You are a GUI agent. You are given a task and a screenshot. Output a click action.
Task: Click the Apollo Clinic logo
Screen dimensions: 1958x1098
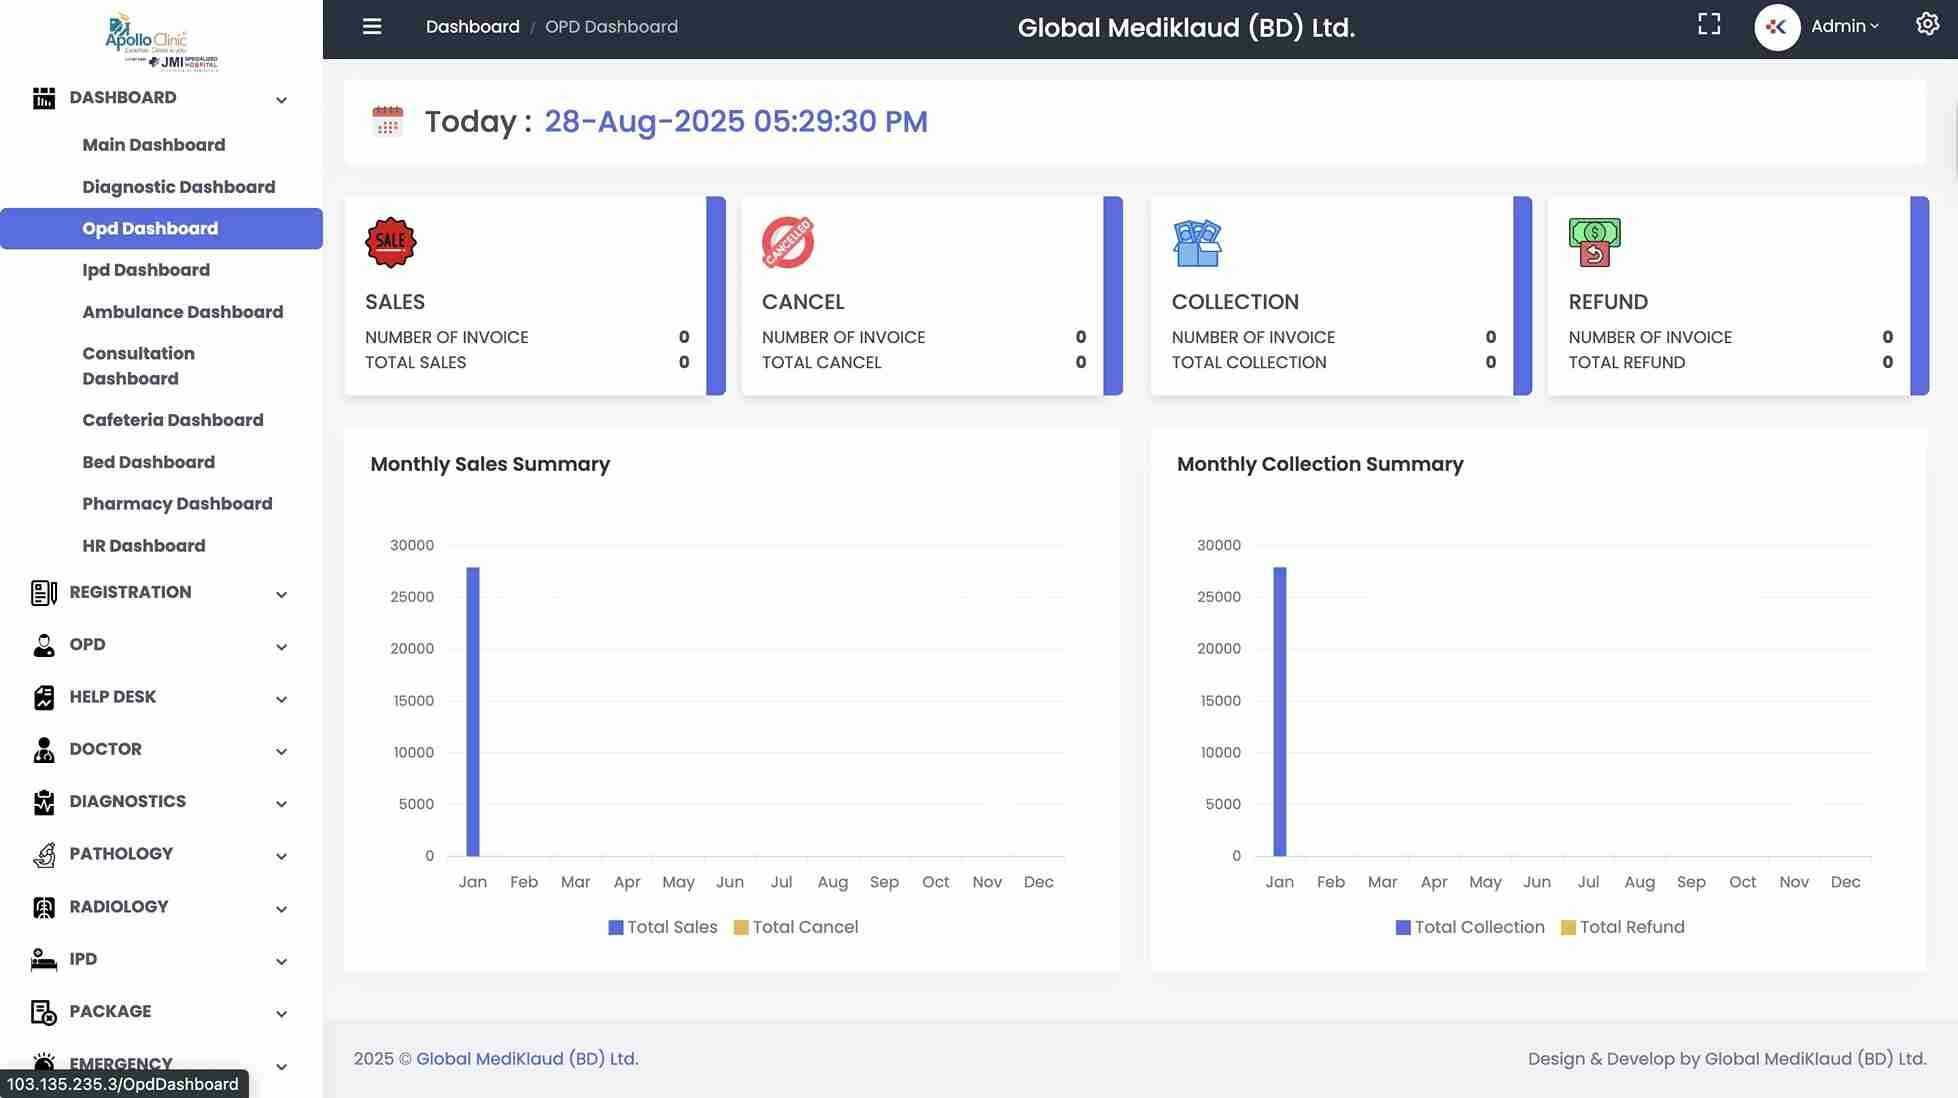coord(160,42)
